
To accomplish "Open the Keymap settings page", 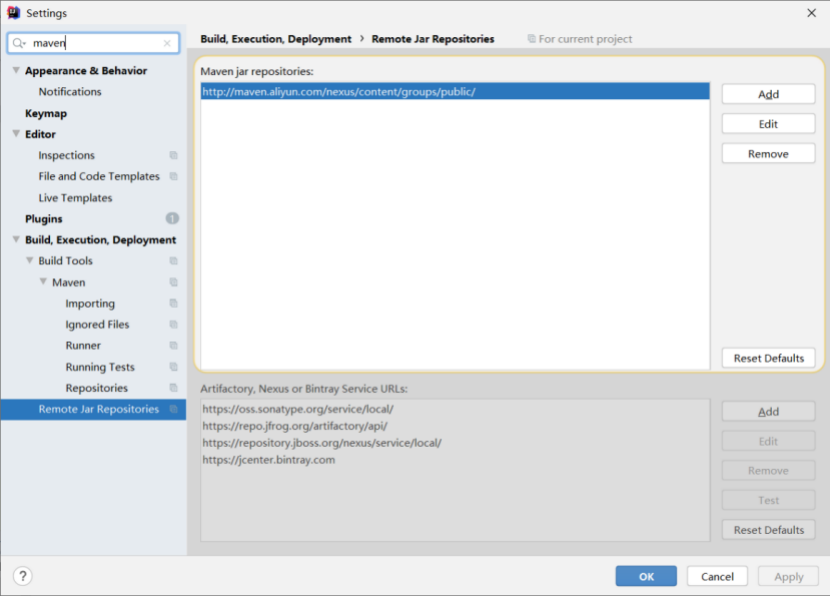I will click(x=46, y=113).
